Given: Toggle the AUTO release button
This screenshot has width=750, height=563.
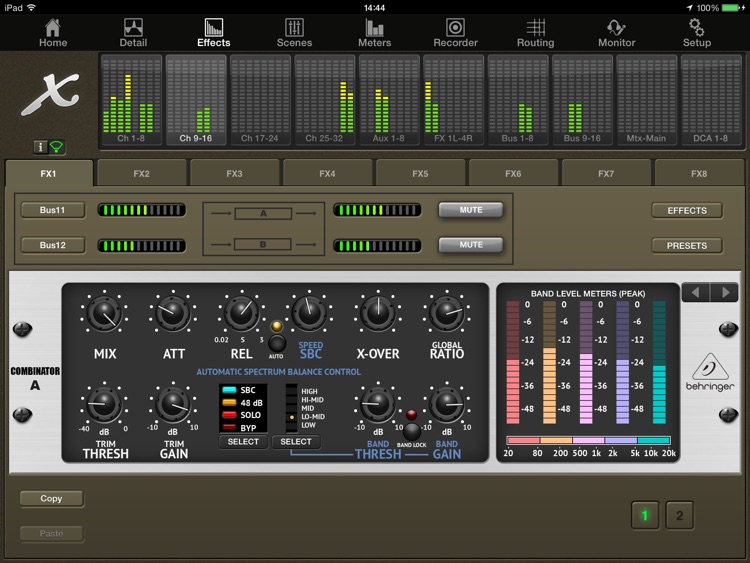Looking at the screenshot, I should pyautogui.click(x=275, y=343).
